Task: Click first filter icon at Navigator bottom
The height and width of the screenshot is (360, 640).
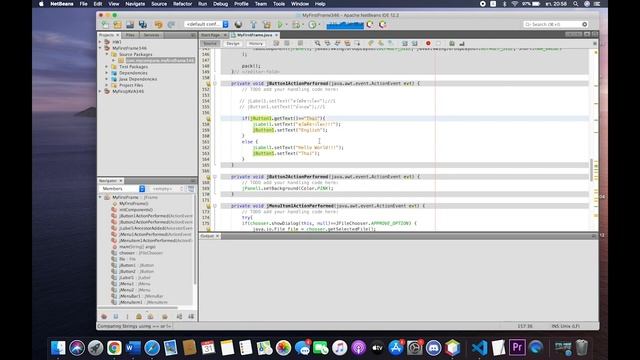Action: 104,316
